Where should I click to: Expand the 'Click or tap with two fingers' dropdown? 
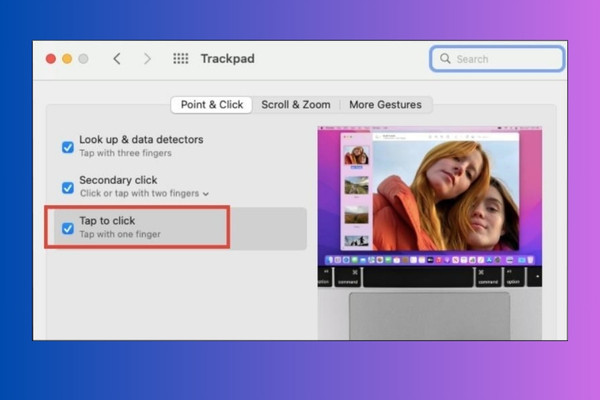click(145, 194)
